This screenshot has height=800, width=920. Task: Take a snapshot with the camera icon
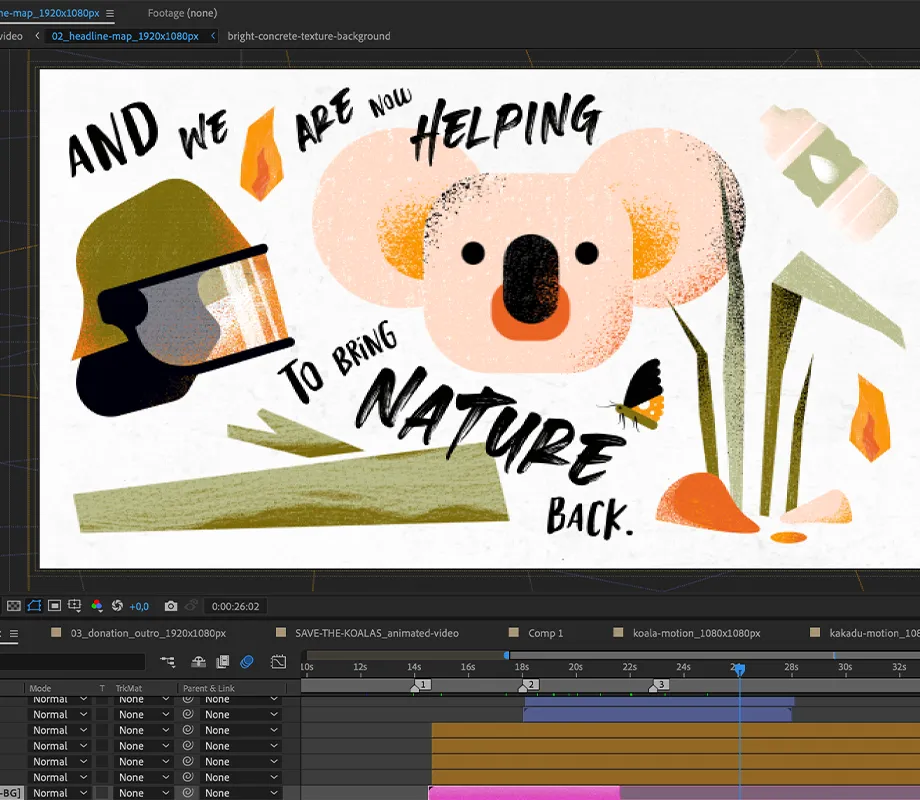tap(172, 605)
